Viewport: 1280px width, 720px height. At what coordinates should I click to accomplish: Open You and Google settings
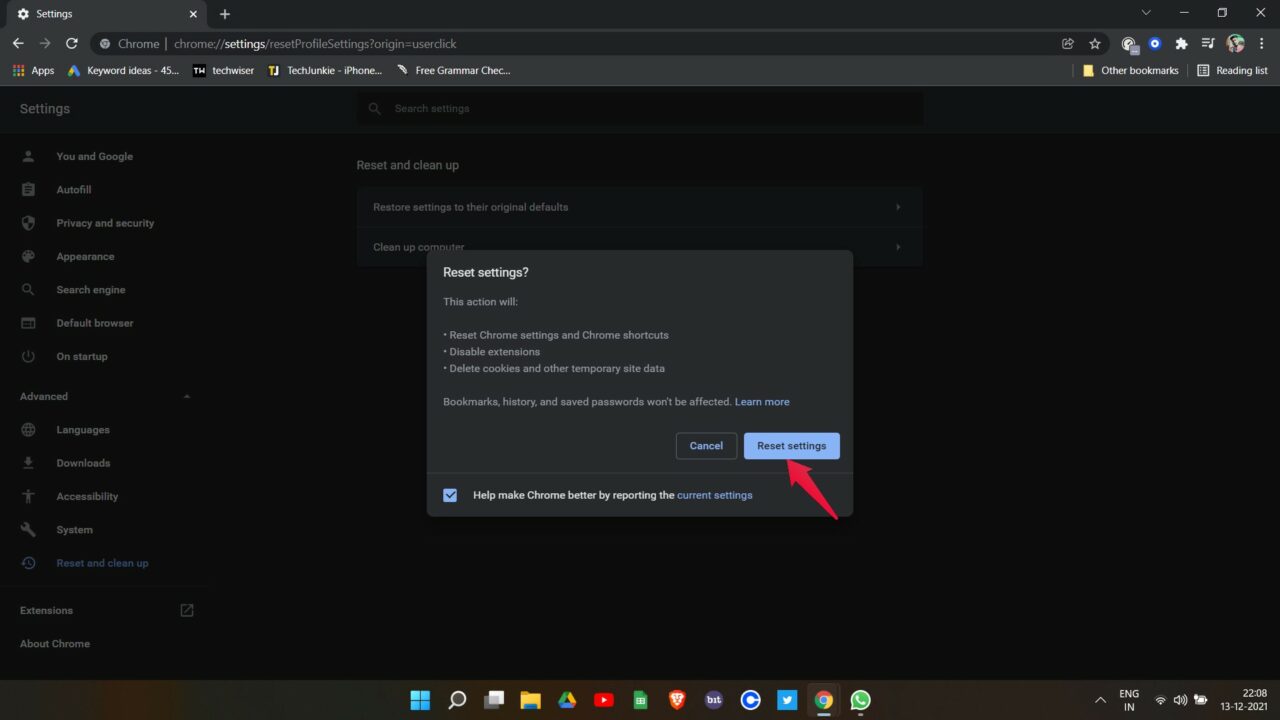pos(94,156)
